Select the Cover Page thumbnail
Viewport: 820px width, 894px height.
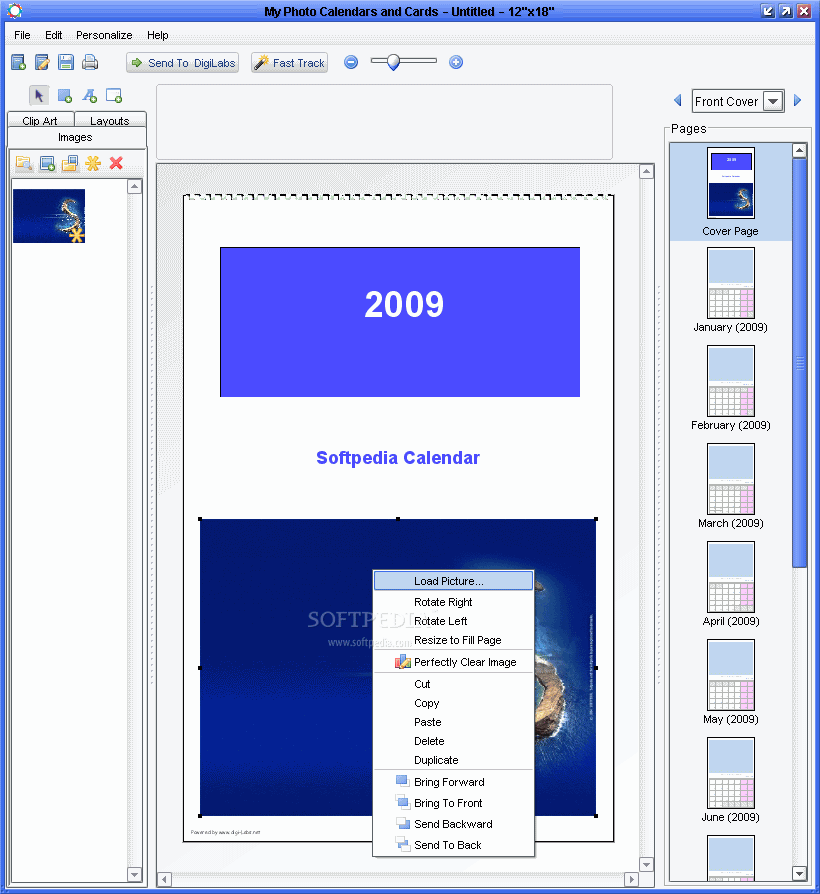point(730,183)
